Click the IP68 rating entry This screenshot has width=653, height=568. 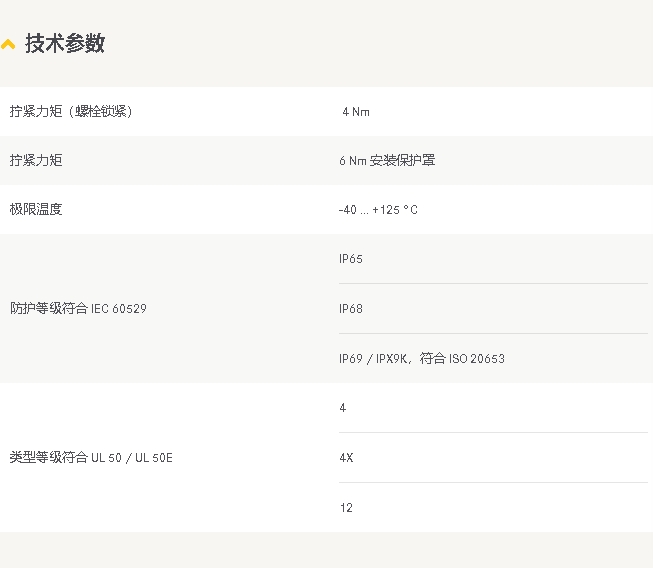coord(351,309)
